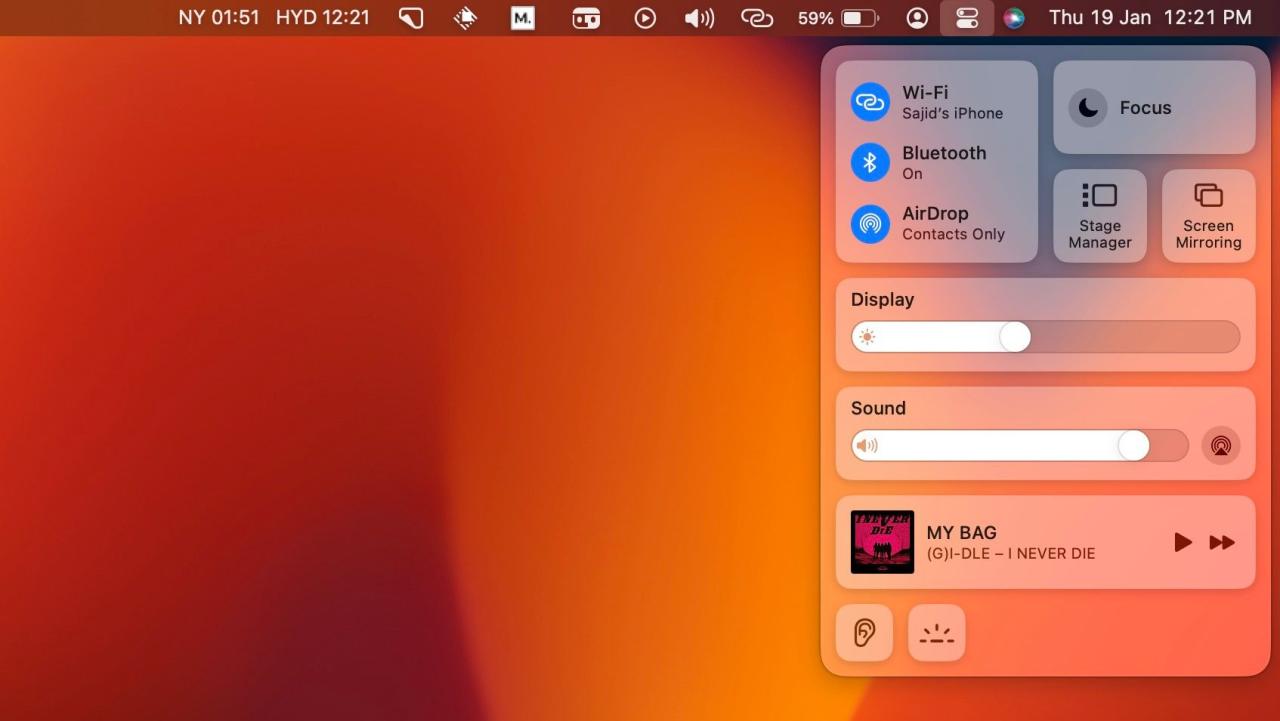Open the user account menu bar icon

coord(917,18)
